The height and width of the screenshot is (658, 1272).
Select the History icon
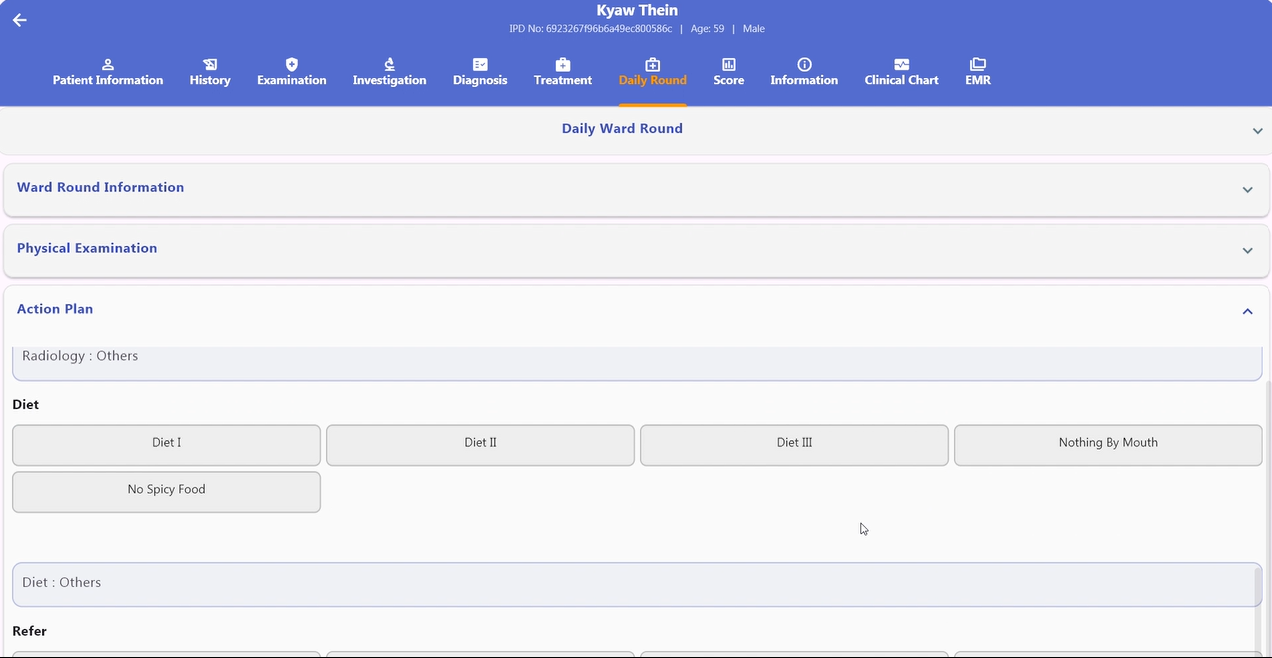tap(210, 64)
